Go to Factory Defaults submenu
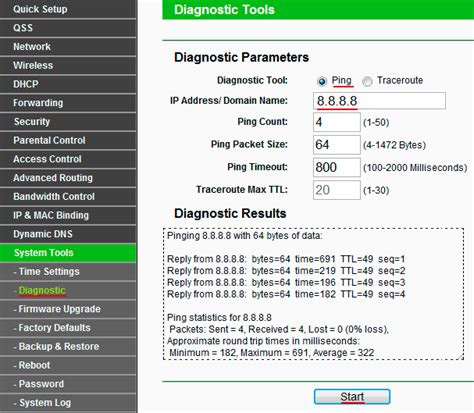474x413 pixels. [x=68, y=327]
